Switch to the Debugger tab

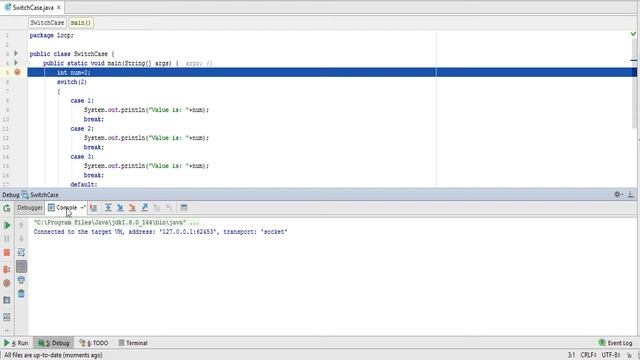tap(30, 208)
